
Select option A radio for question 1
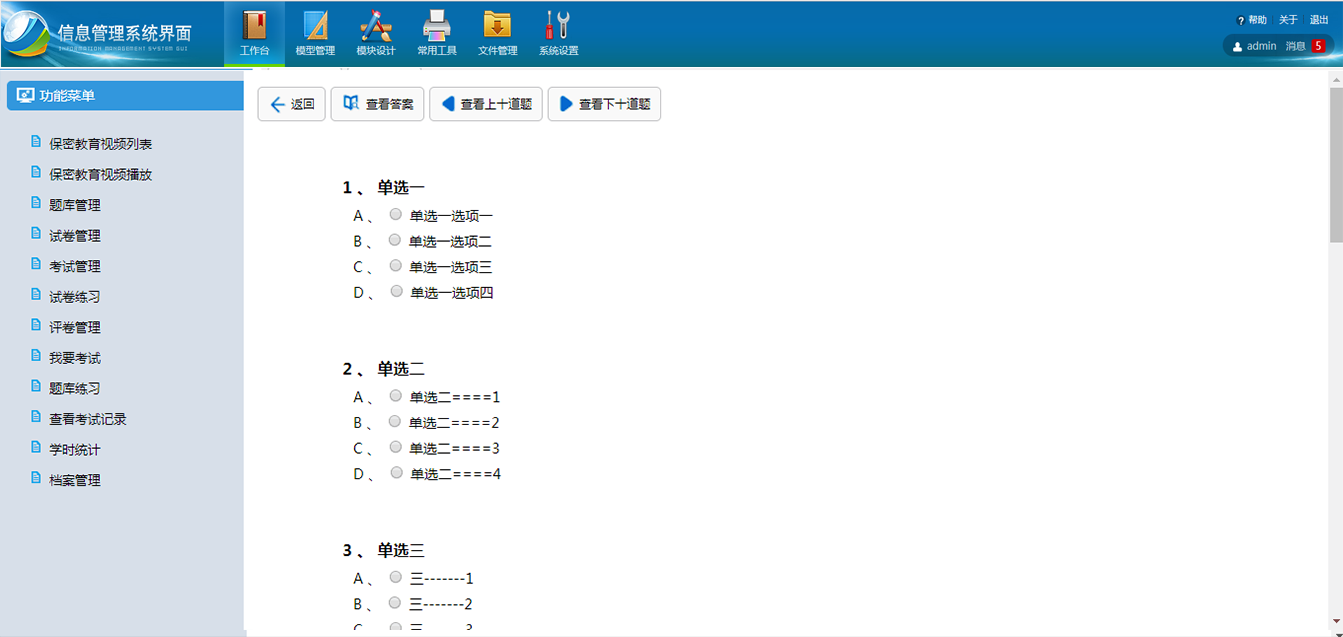pyautogui.click(x=396, y=214)
